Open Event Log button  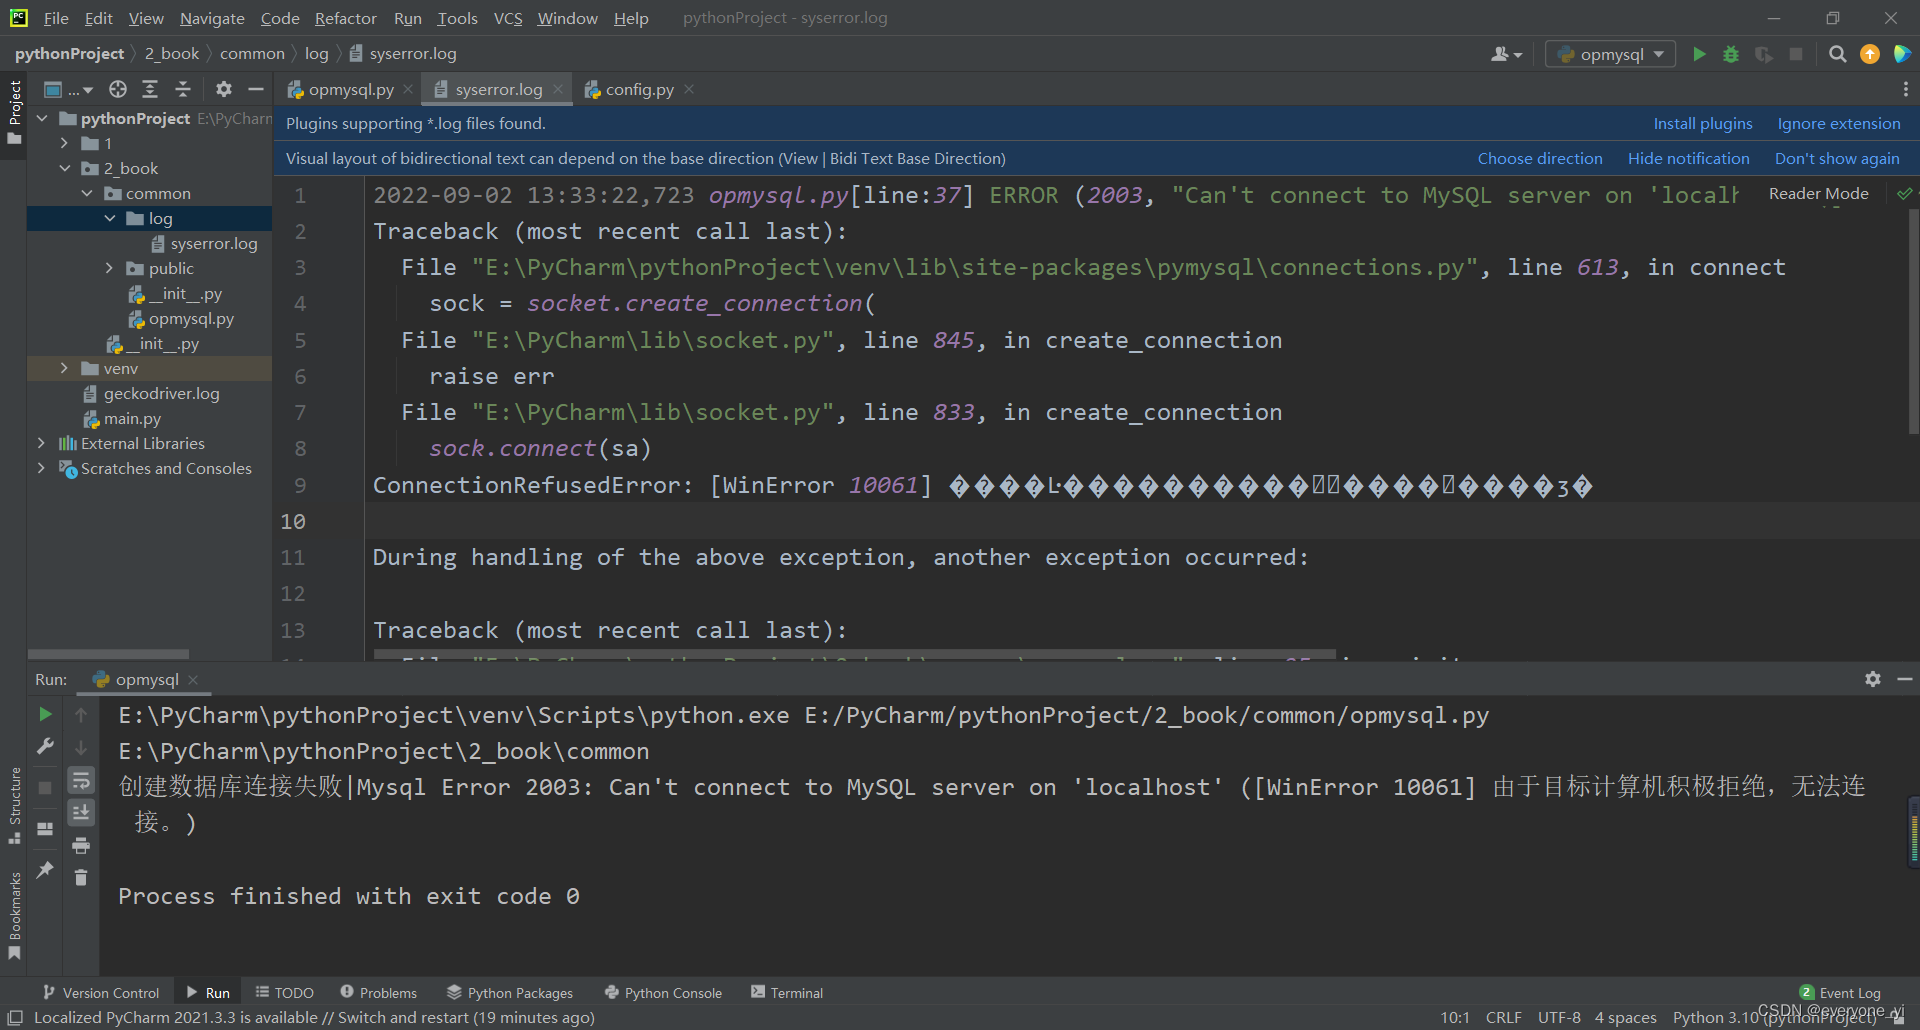click(x=1840, y=992)
